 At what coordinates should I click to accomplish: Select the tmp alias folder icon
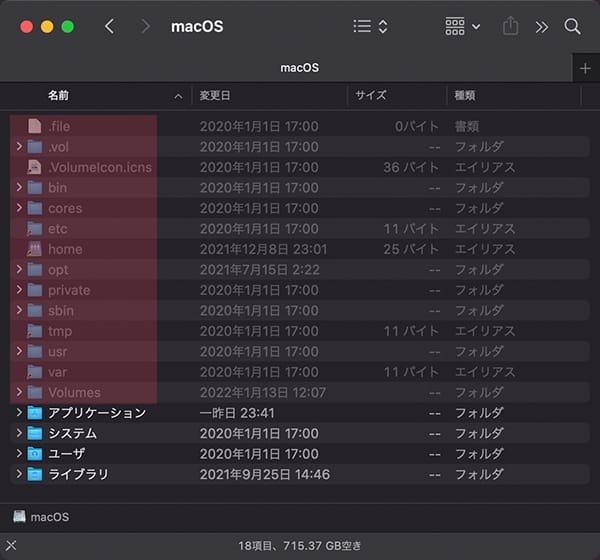click(34, 331)
